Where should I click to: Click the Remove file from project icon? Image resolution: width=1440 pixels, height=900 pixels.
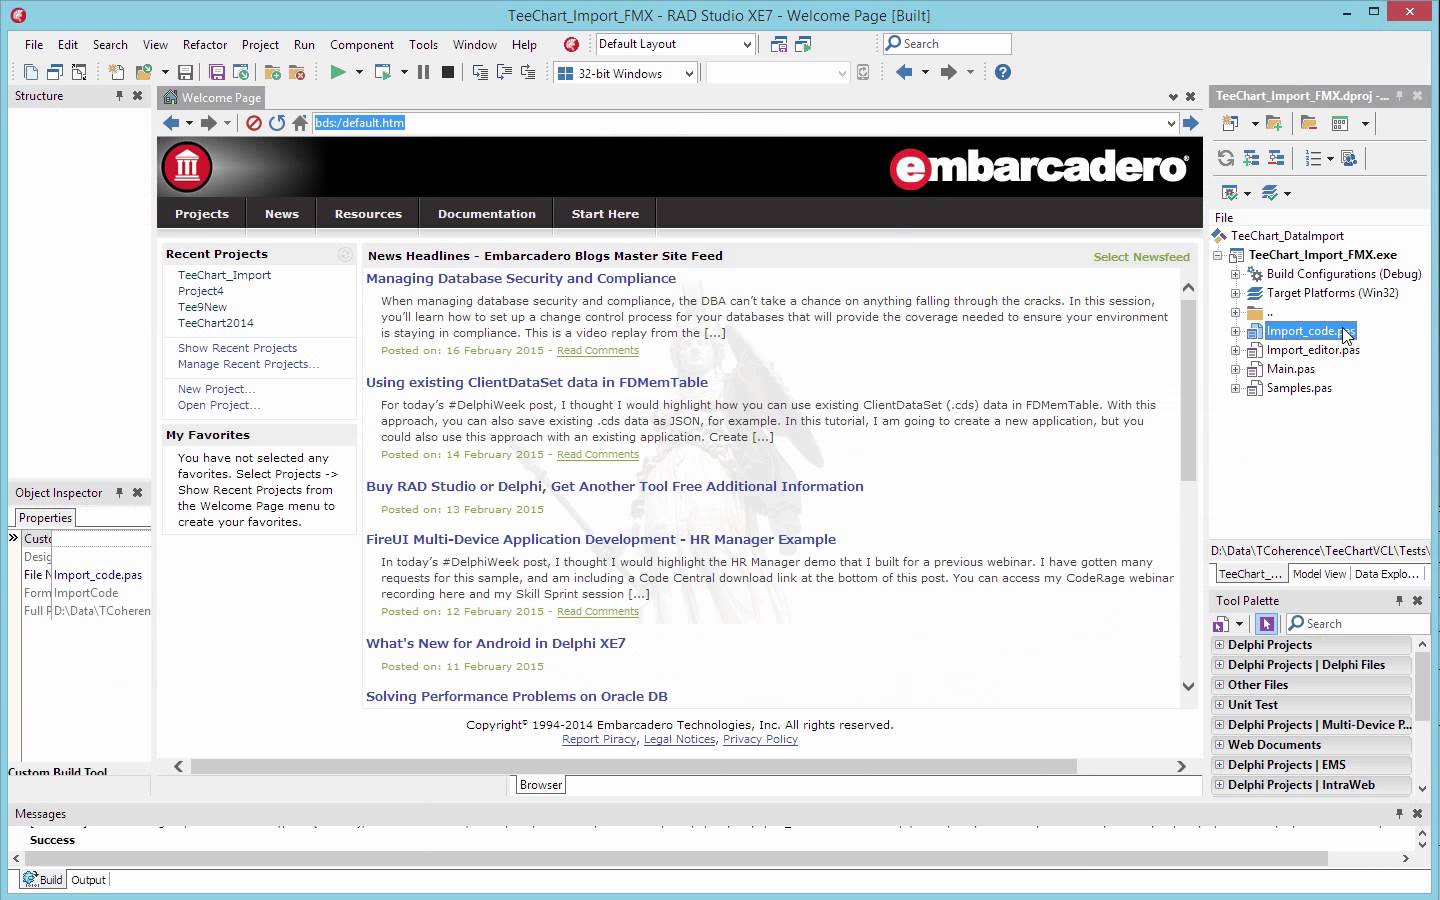tap(297, 72)
